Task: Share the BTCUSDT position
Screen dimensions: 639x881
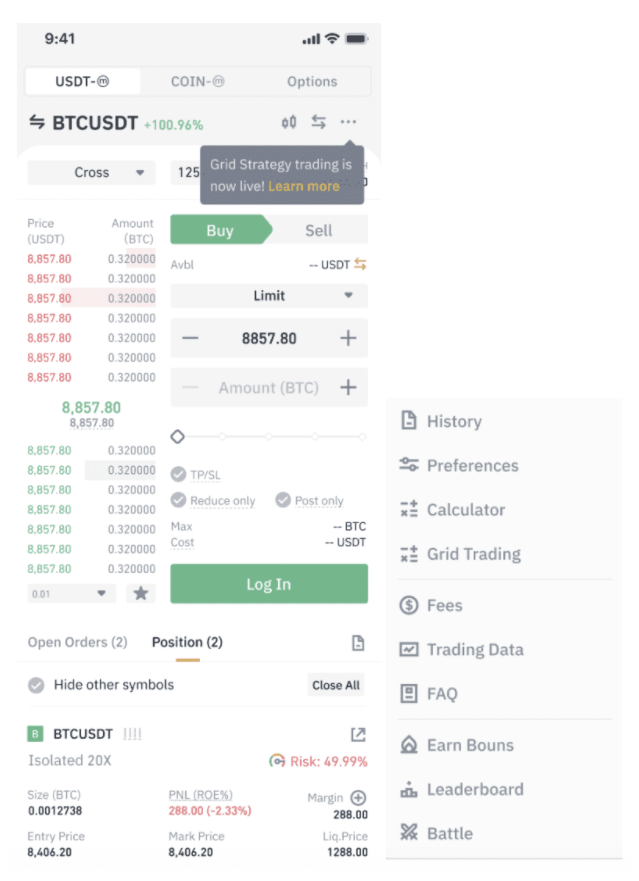Action: (x=358, y=734)
